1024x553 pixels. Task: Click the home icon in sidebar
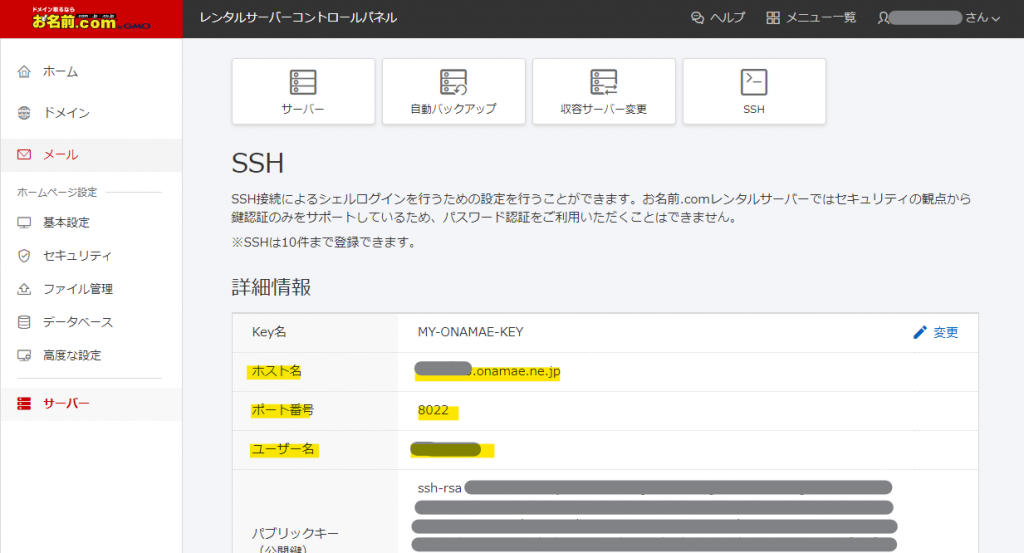point(25,72)
